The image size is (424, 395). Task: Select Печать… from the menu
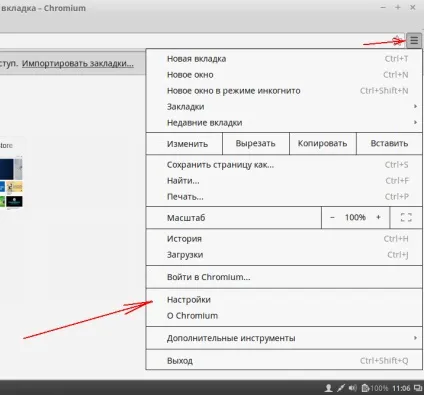(284, 197)
